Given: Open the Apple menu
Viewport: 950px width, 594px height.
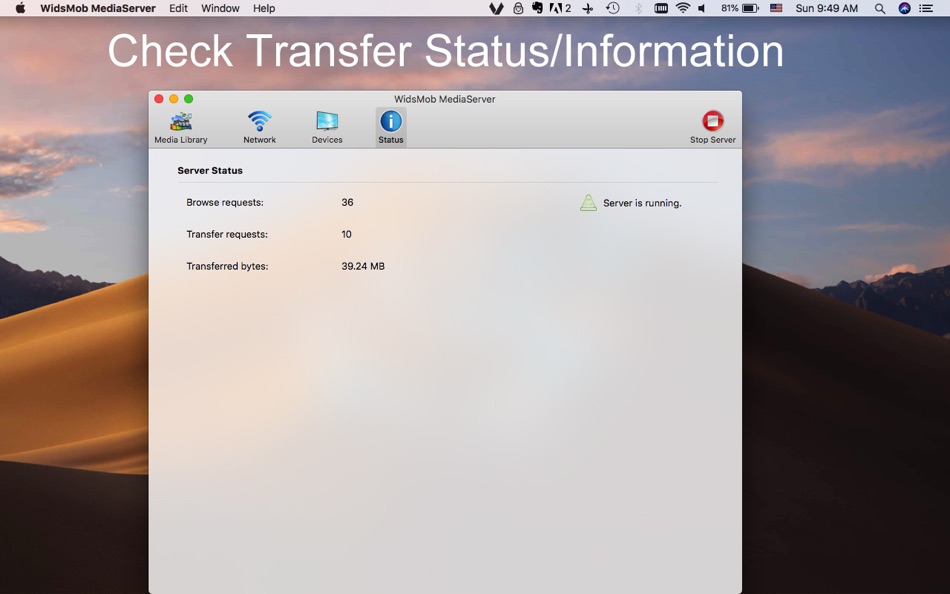Looking at the screenshot, I should click(20, 8).
